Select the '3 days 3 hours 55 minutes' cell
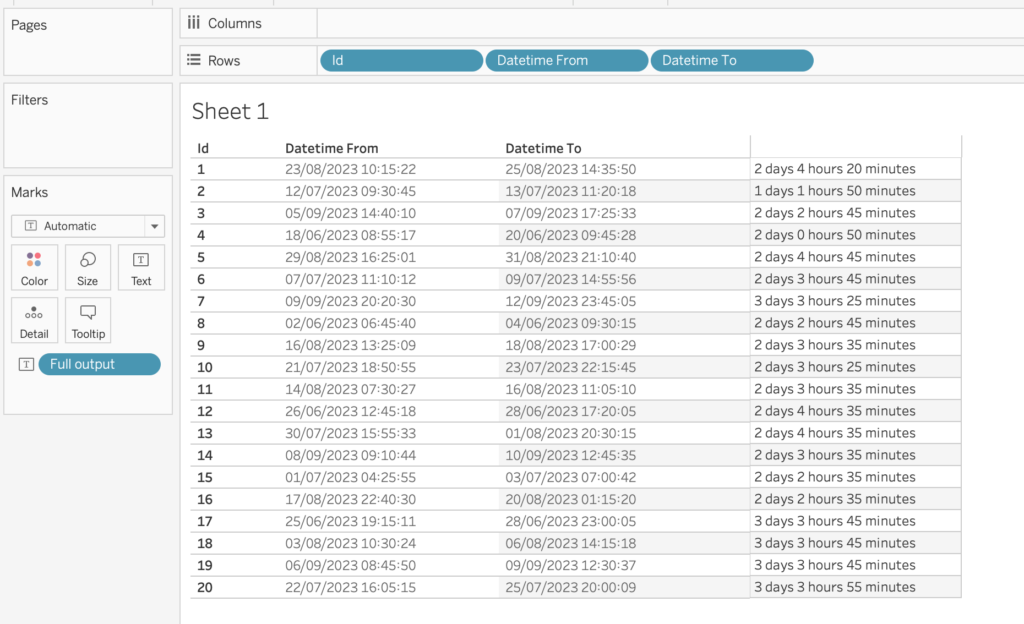The height and width of the screenshot is (624, 1024). click(834, 587)
